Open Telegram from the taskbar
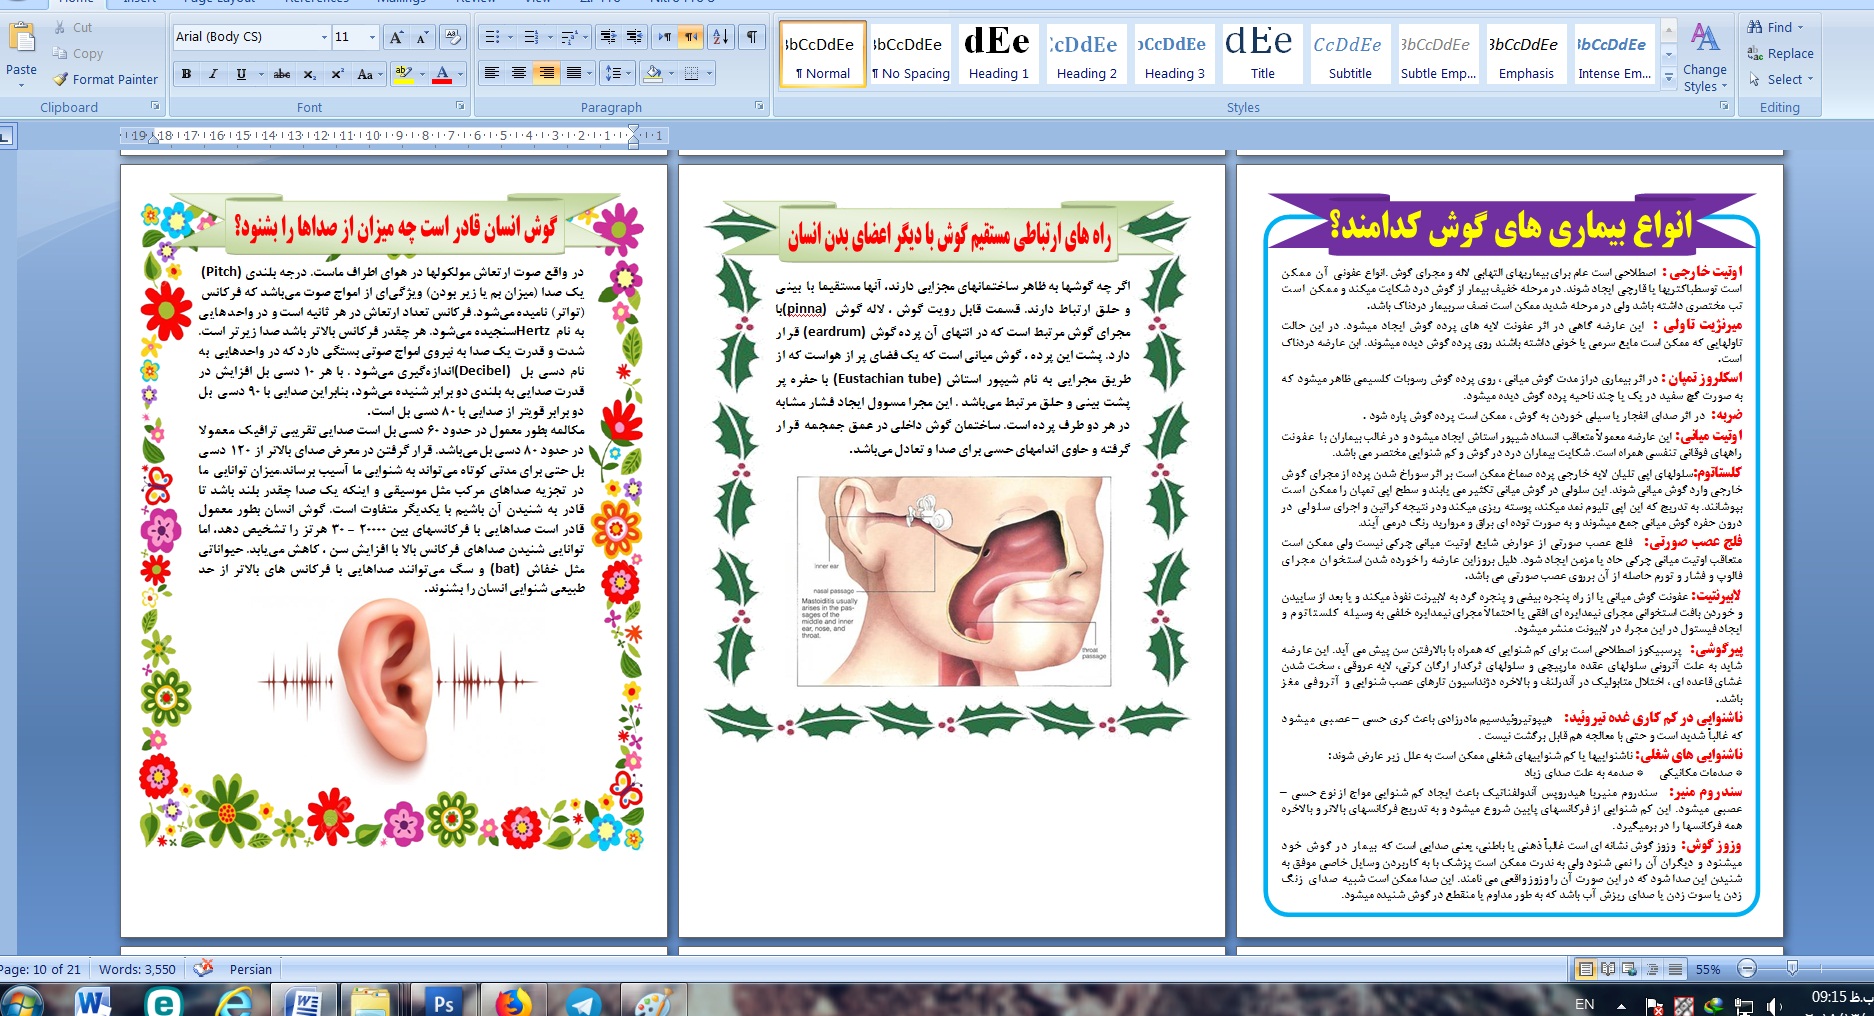The height and width of the screenshot is (1016, 1874). (x=582, y=1002)
